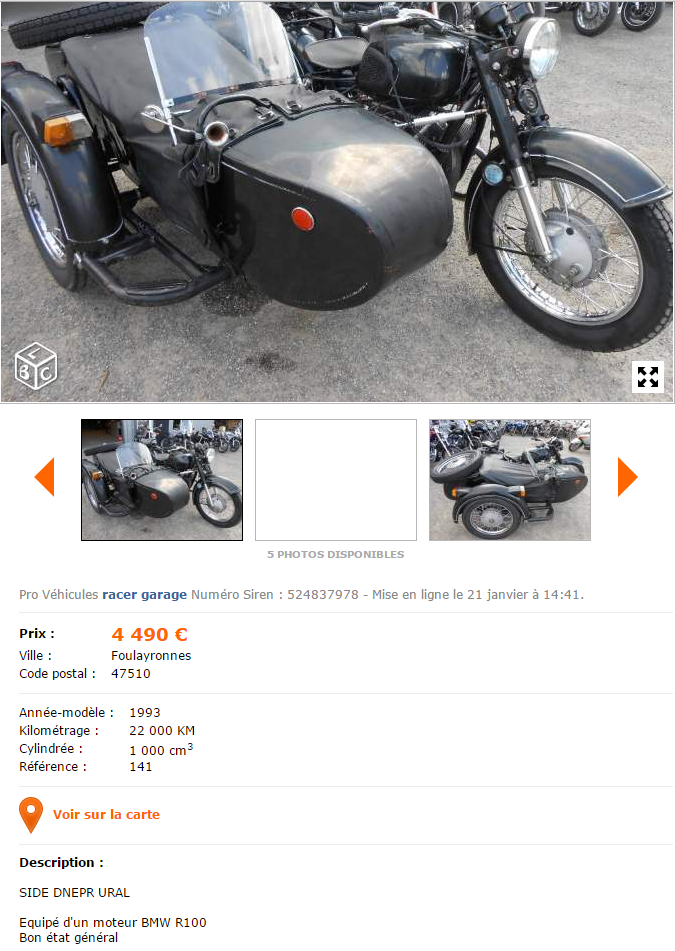The width and height of the screenshot is (675, 951).
Task: Click the Siren number 524837978
Action: tap(323, 594)
